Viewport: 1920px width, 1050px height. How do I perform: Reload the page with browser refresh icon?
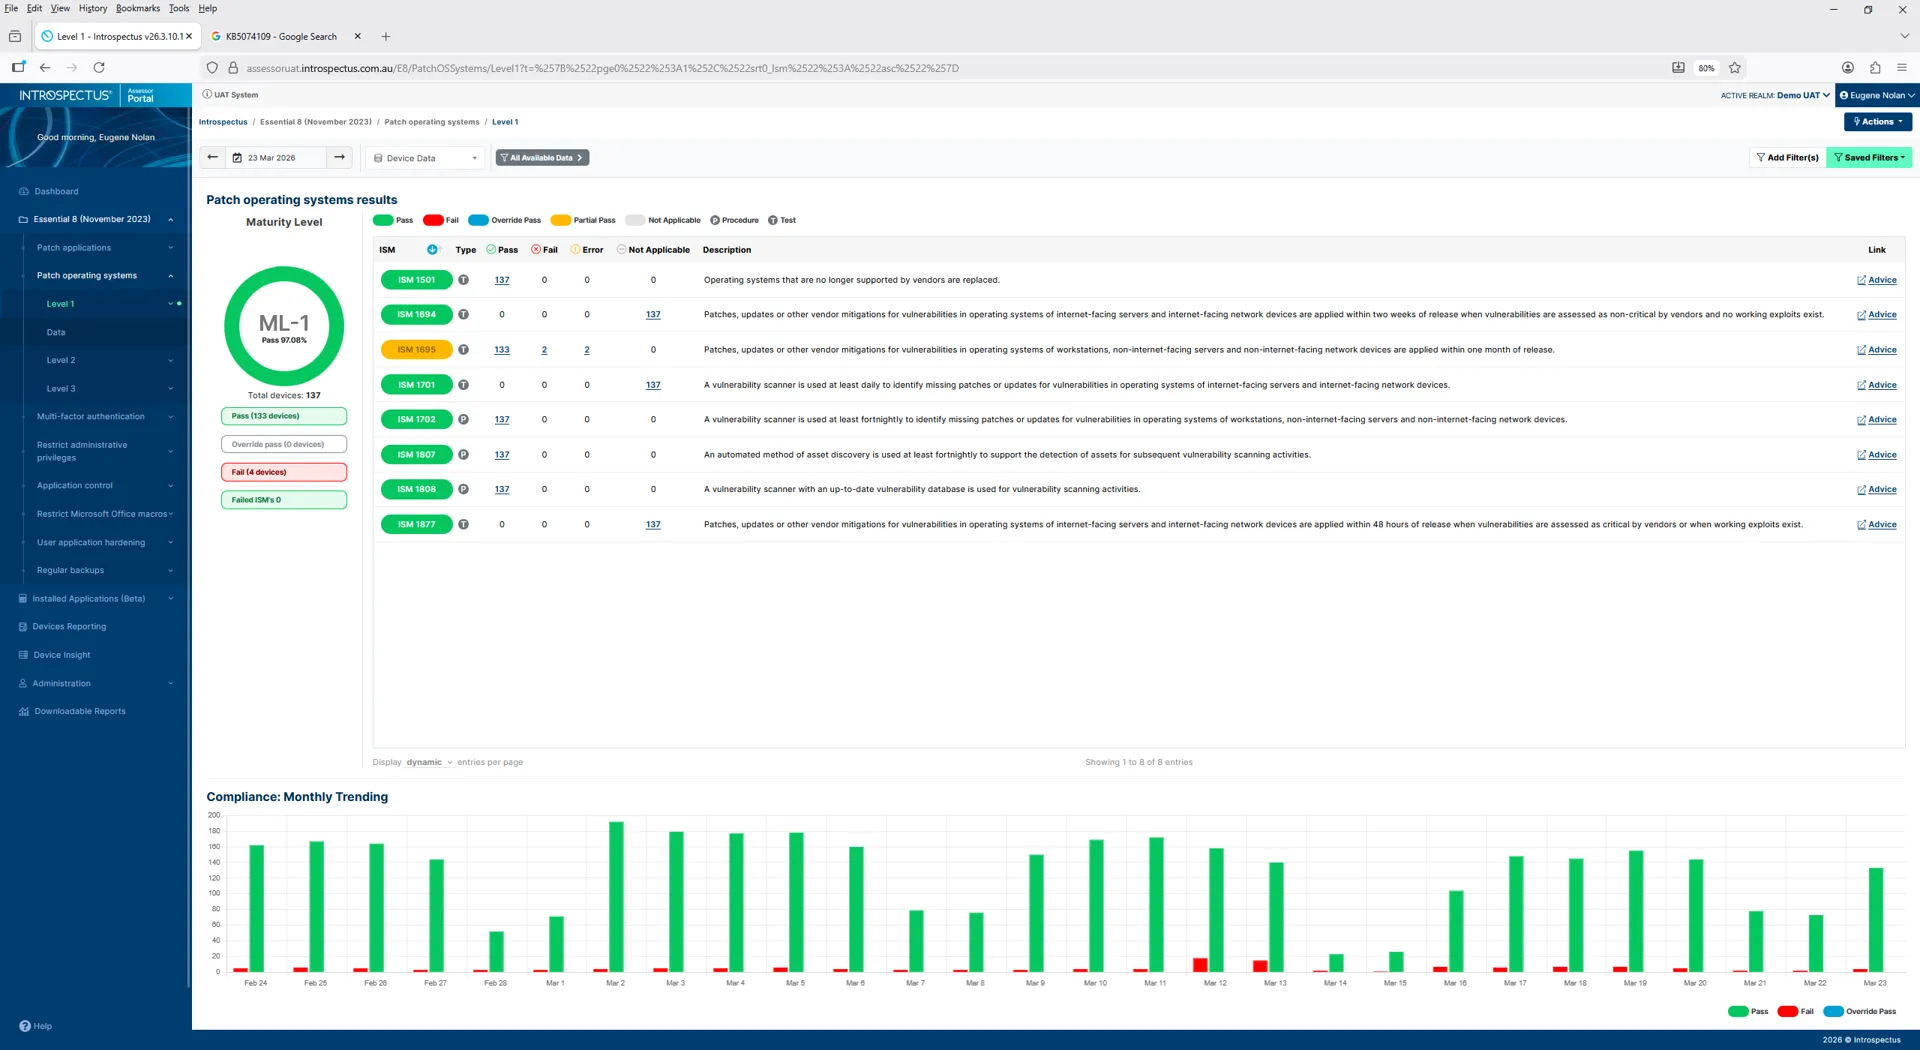point(99,68)
